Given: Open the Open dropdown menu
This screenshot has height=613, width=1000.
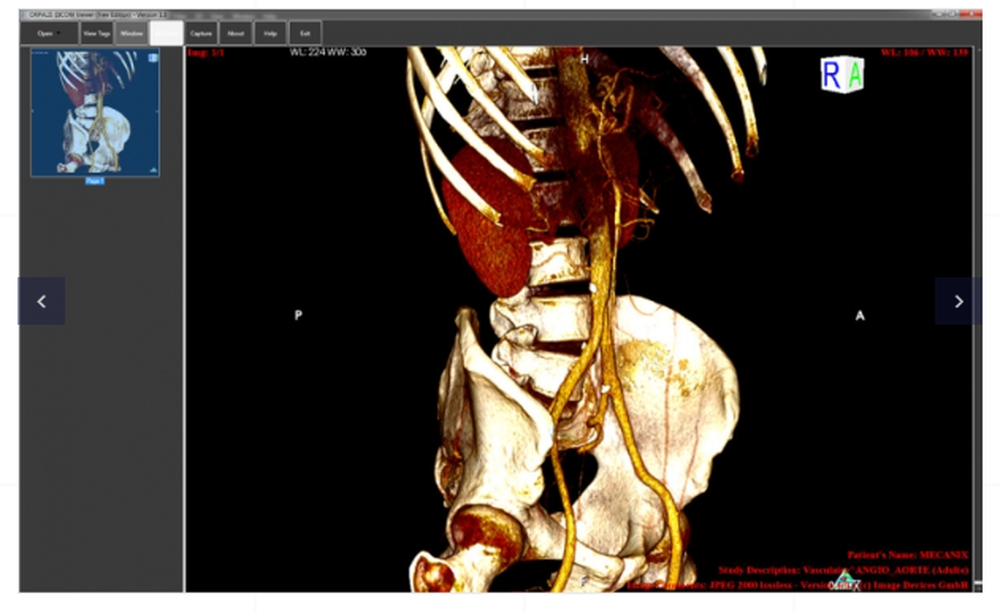Looking at the screenshot, I should [46, 33].
